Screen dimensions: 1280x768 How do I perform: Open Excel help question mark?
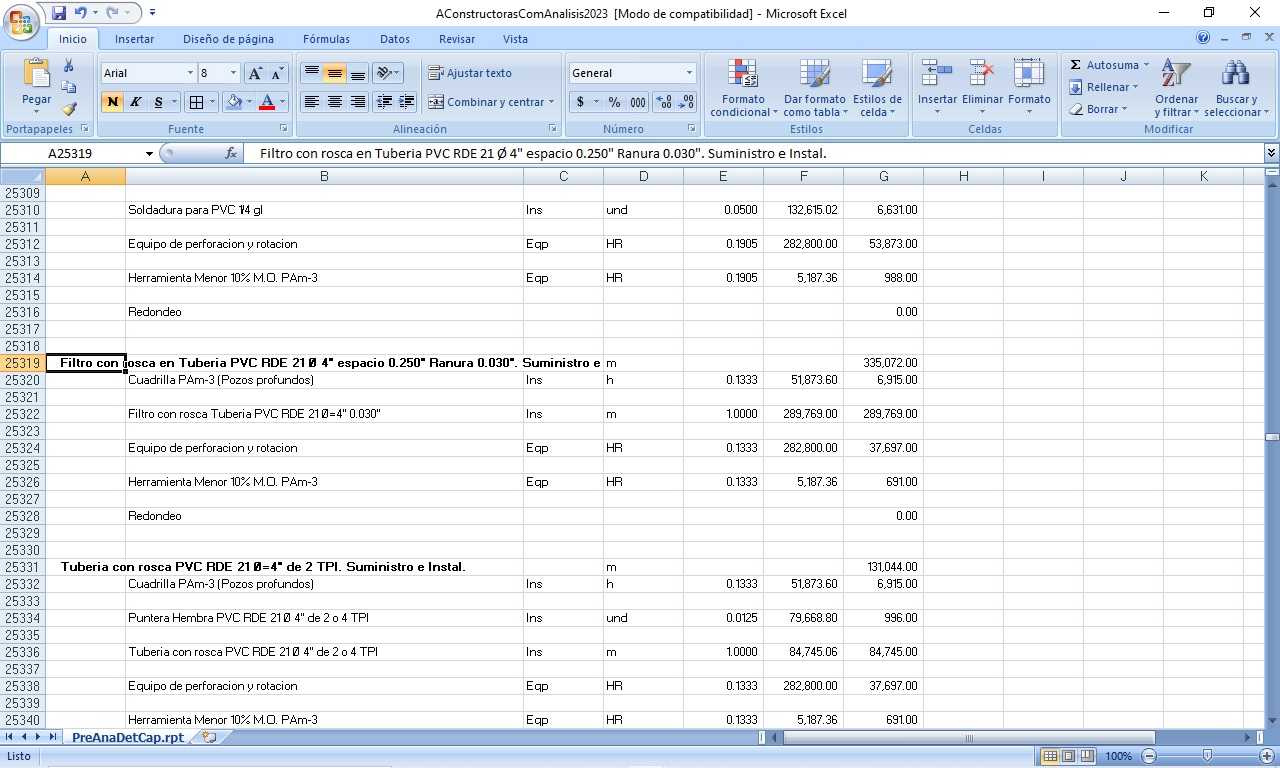1203,37
